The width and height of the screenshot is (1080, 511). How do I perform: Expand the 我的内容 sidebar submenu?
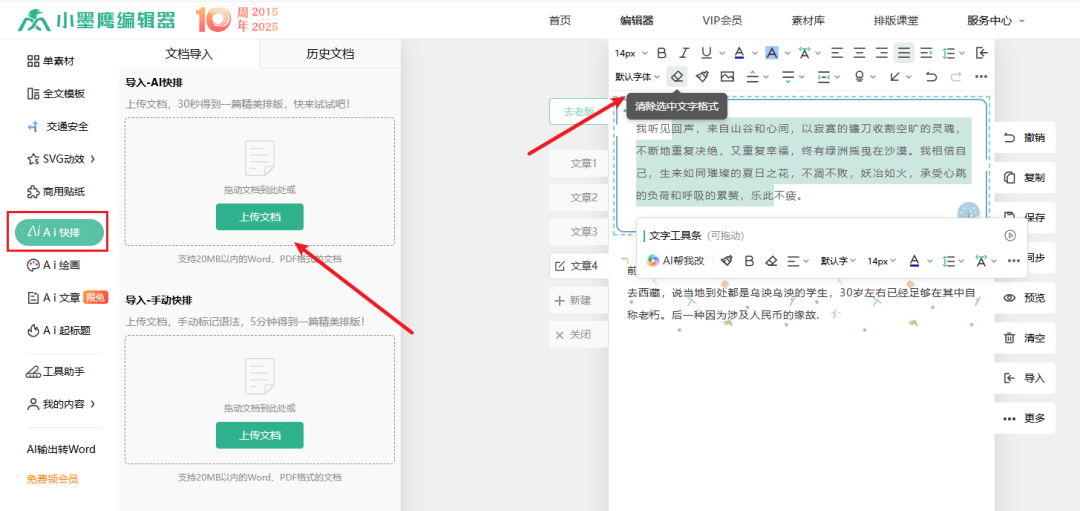pyautogui.click(x=61, y=404)
